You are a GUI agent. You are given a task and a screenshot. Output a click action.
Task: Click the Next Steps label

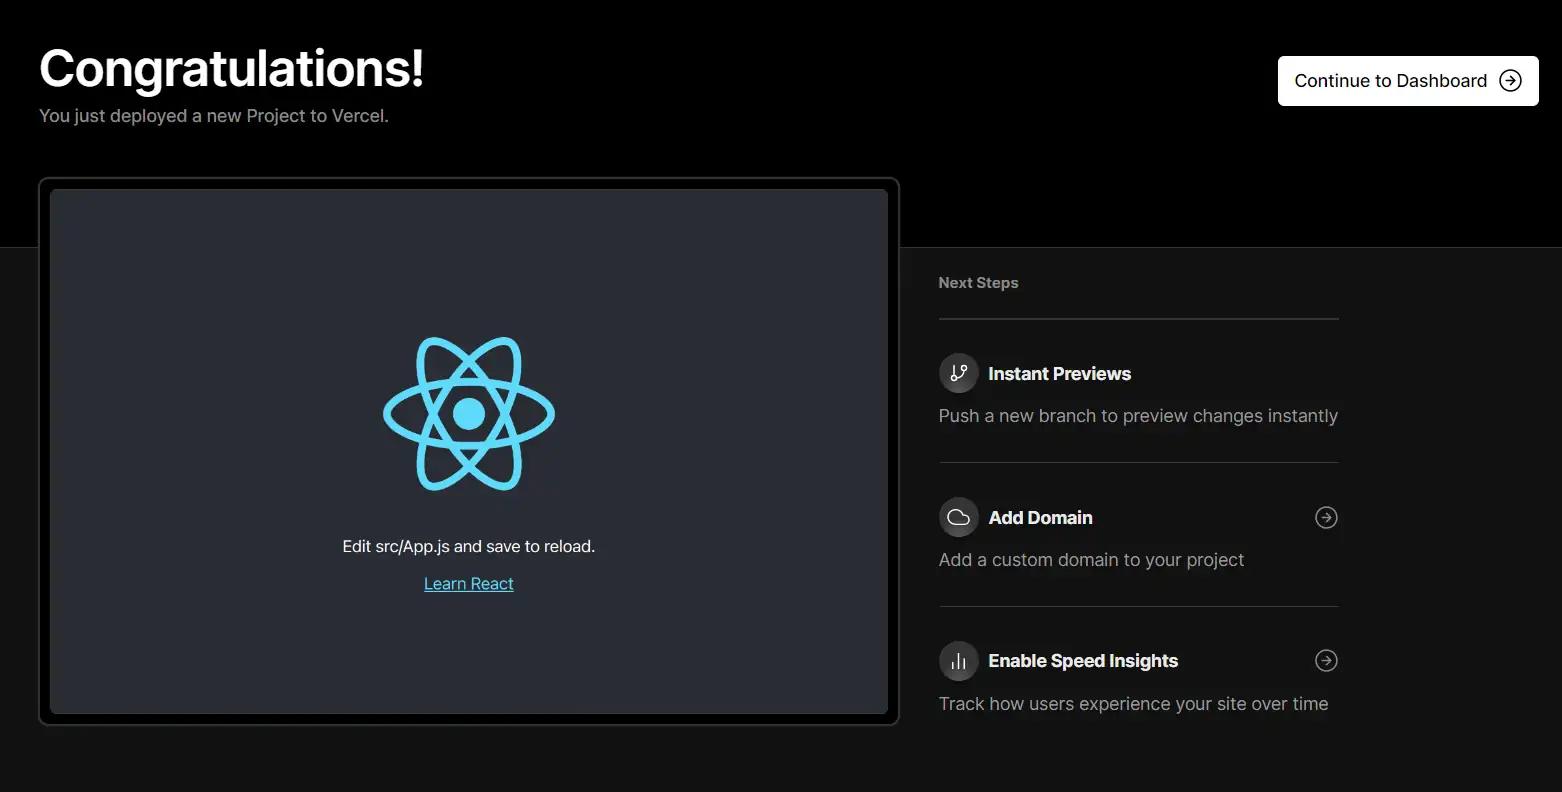[978, 283]
